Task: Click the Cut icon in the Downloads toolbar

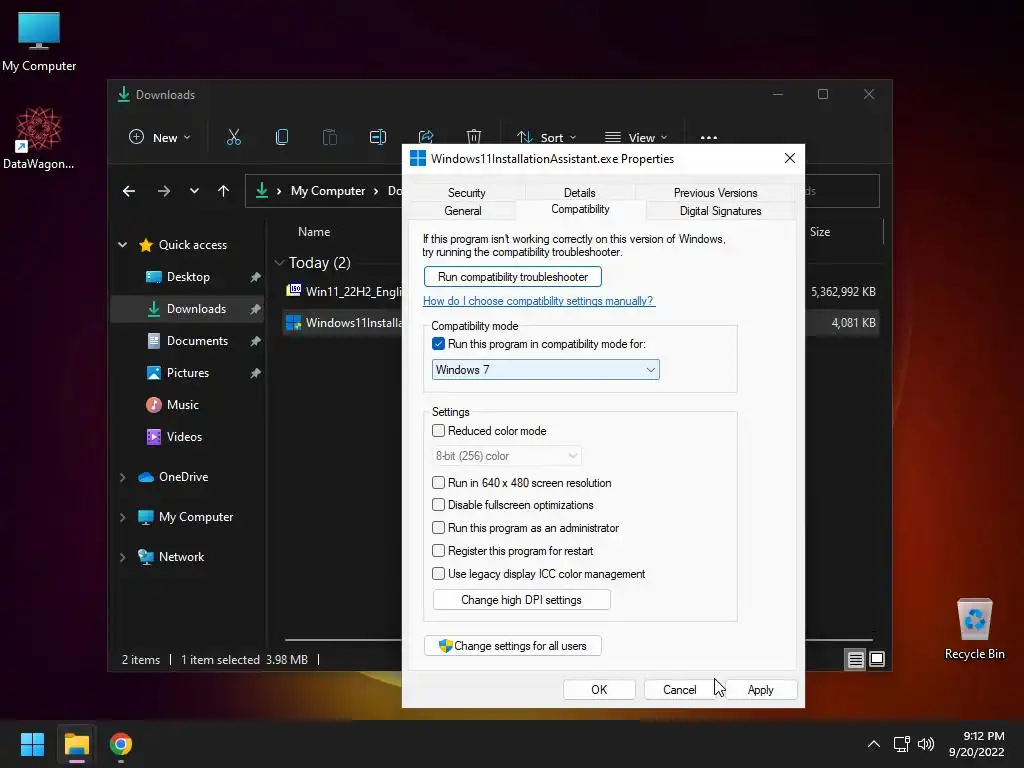Action: 234,137
